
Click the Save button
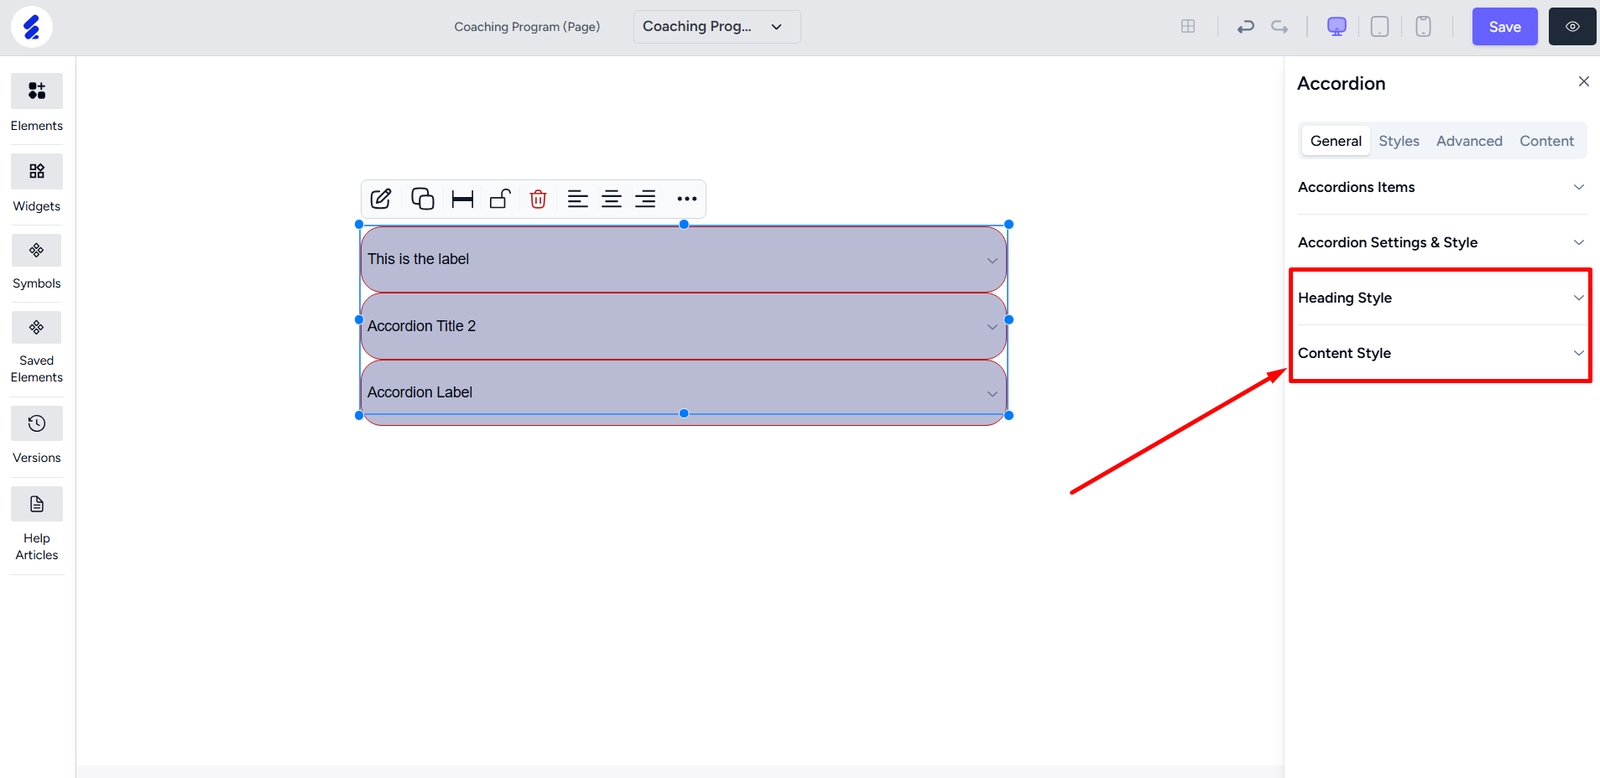pyautogui.click(x=1504, y=27)
